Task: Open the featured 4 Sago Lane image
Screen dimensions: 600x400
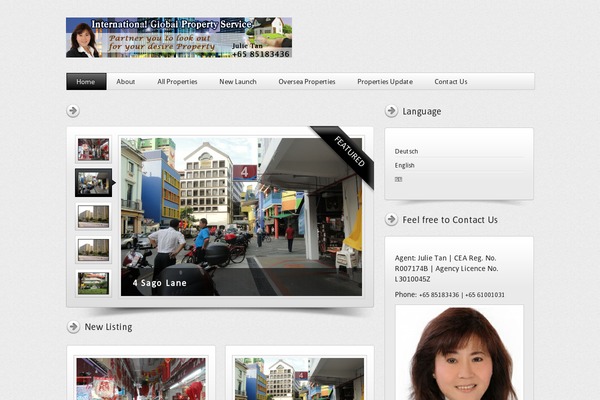Action: click(x=241, y=217)
